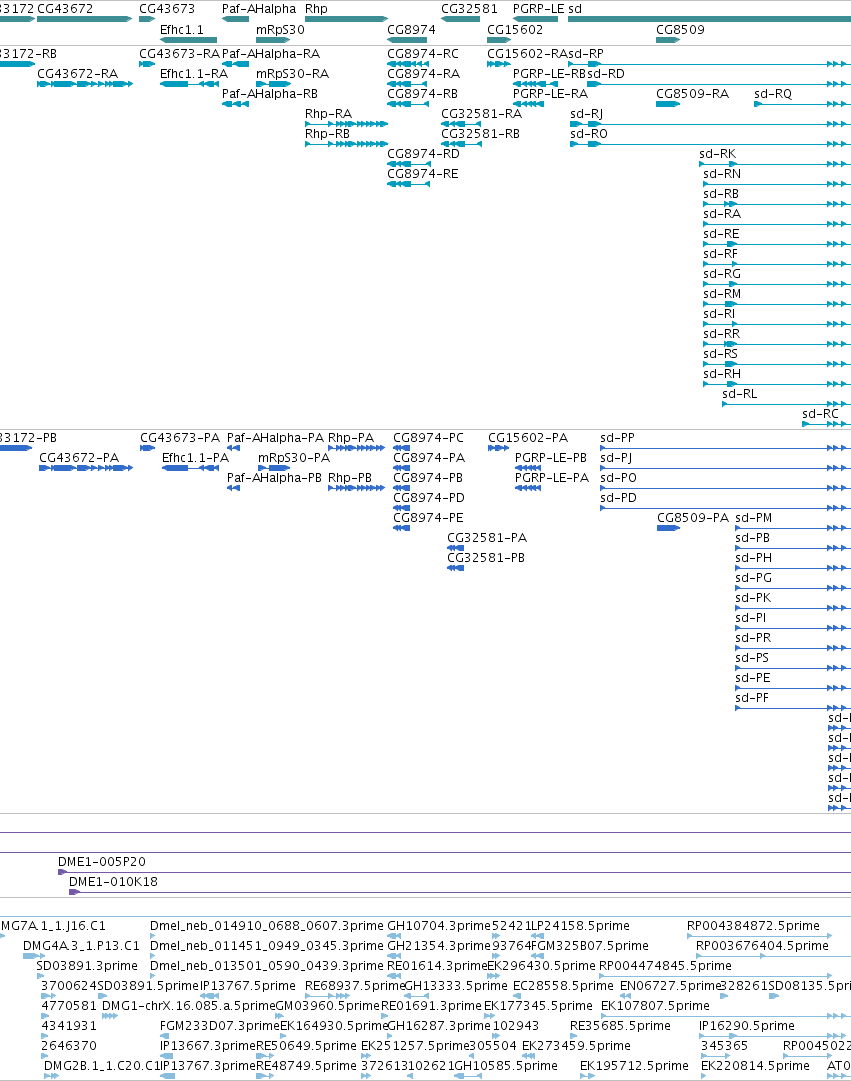This screenshot has height=1081, width=851.
Task: Click transcript Rhp-RB
Action: coord(328,134)
